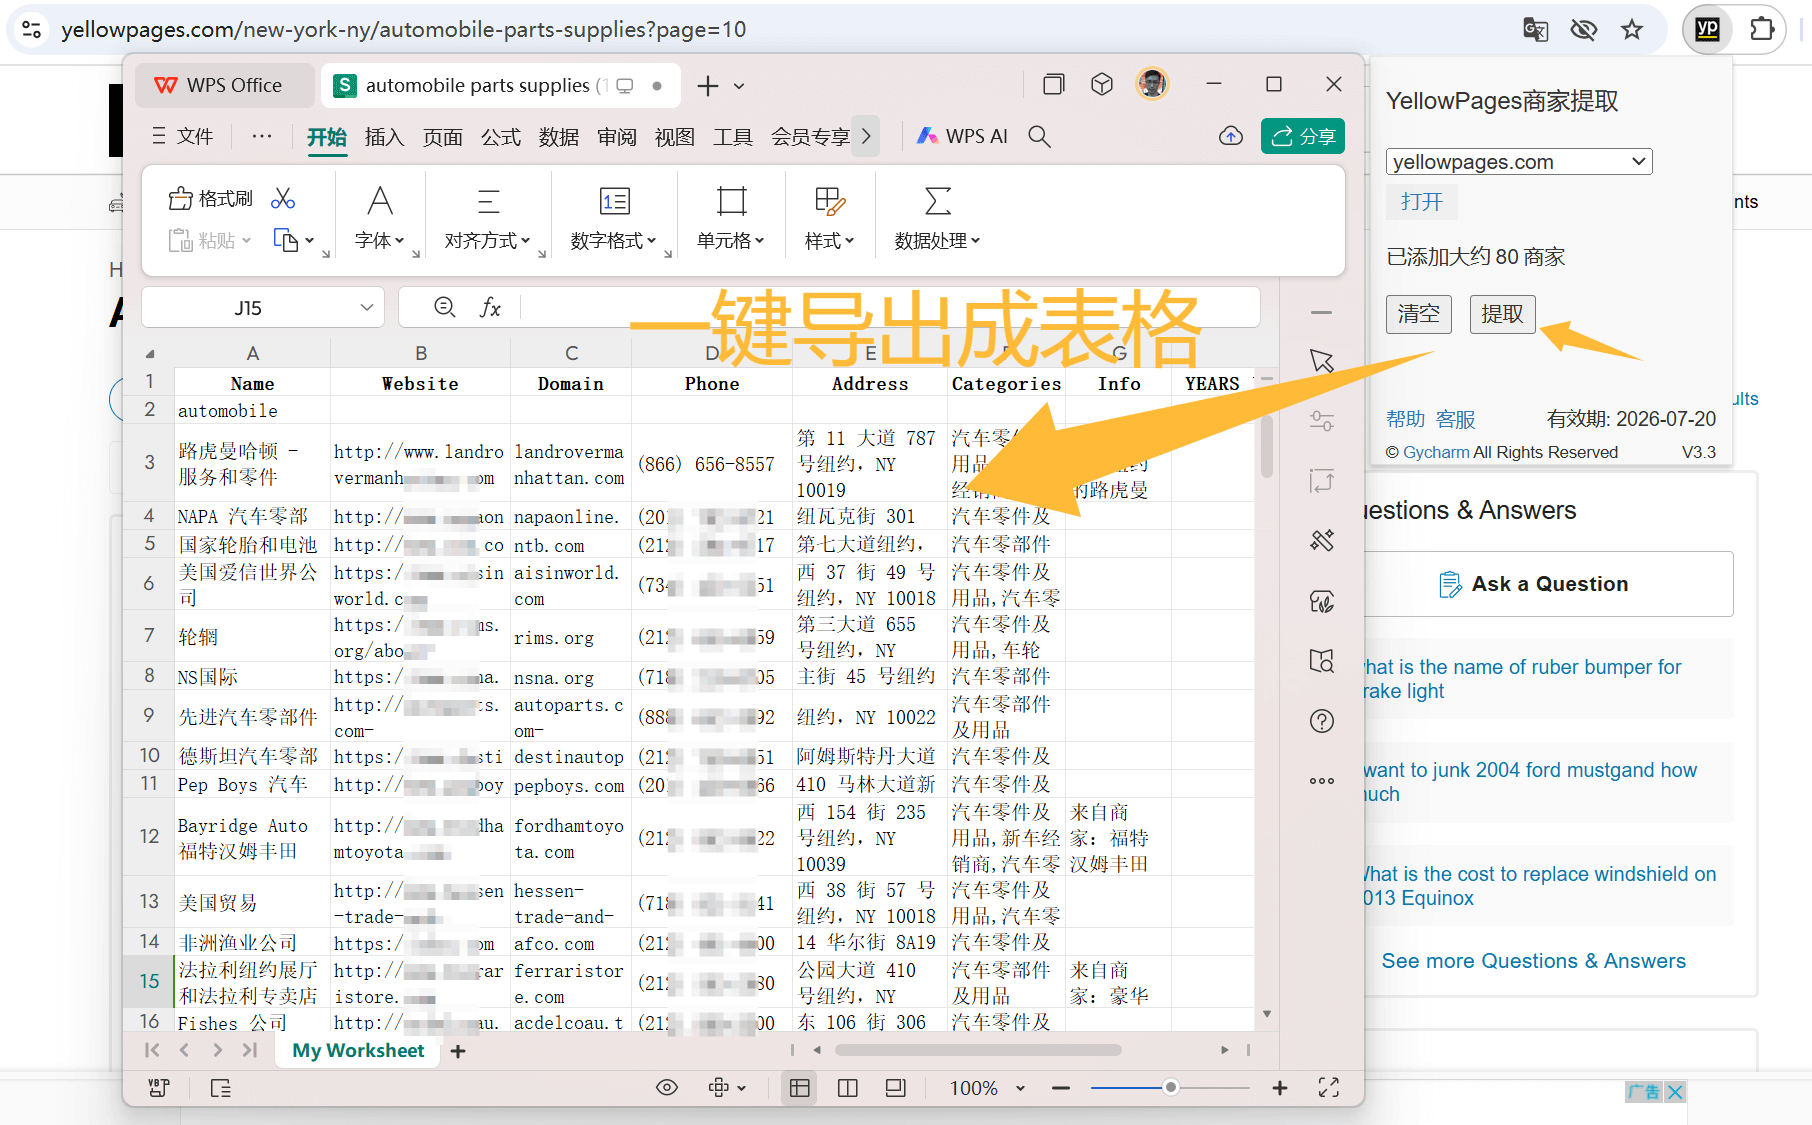This screenshot has height=1125, width=1812.
Task: Open the 客服 customer service link
Action: coord(1455,419)
